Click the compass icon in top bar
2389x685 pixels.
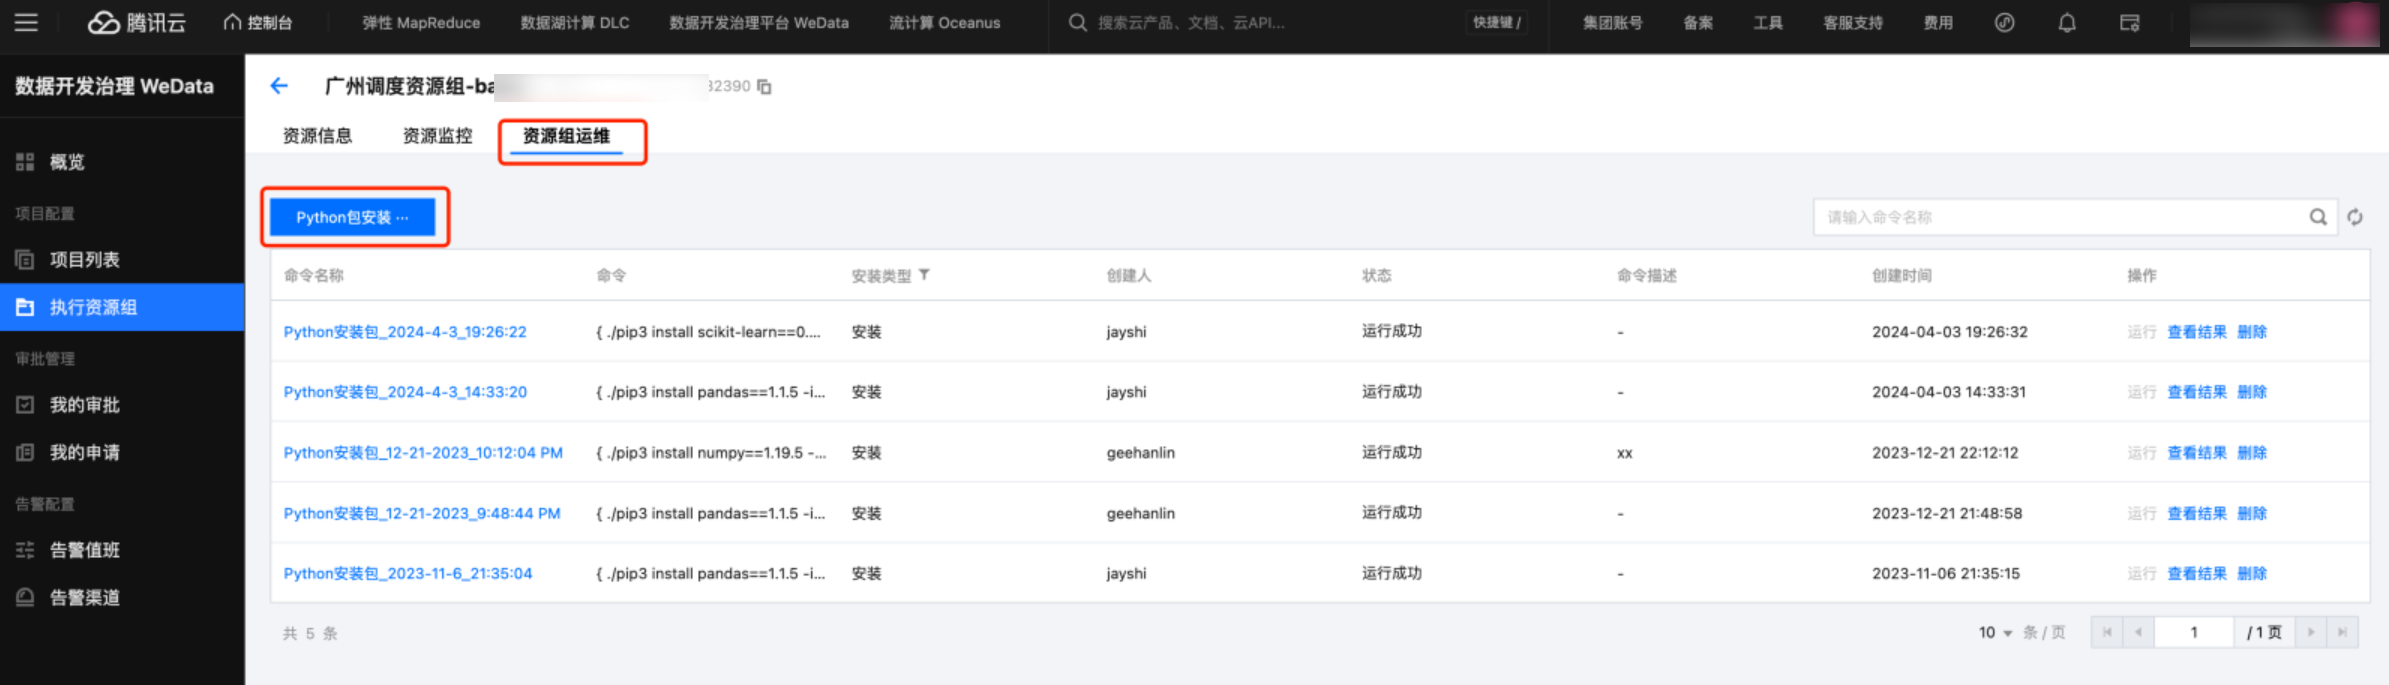coord(2004,22)
